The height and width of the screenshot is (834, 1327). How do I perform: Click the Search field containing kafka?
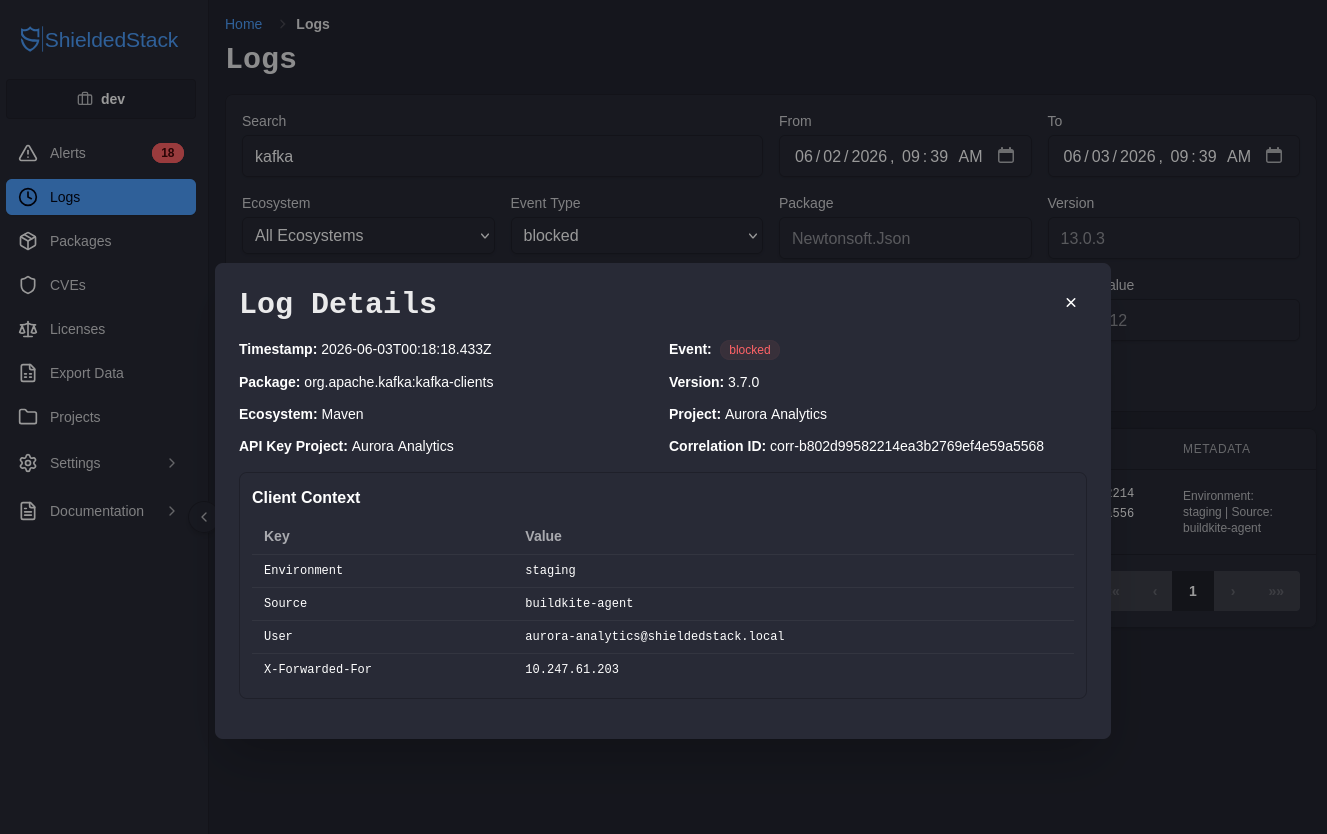[x=502, y=156]
